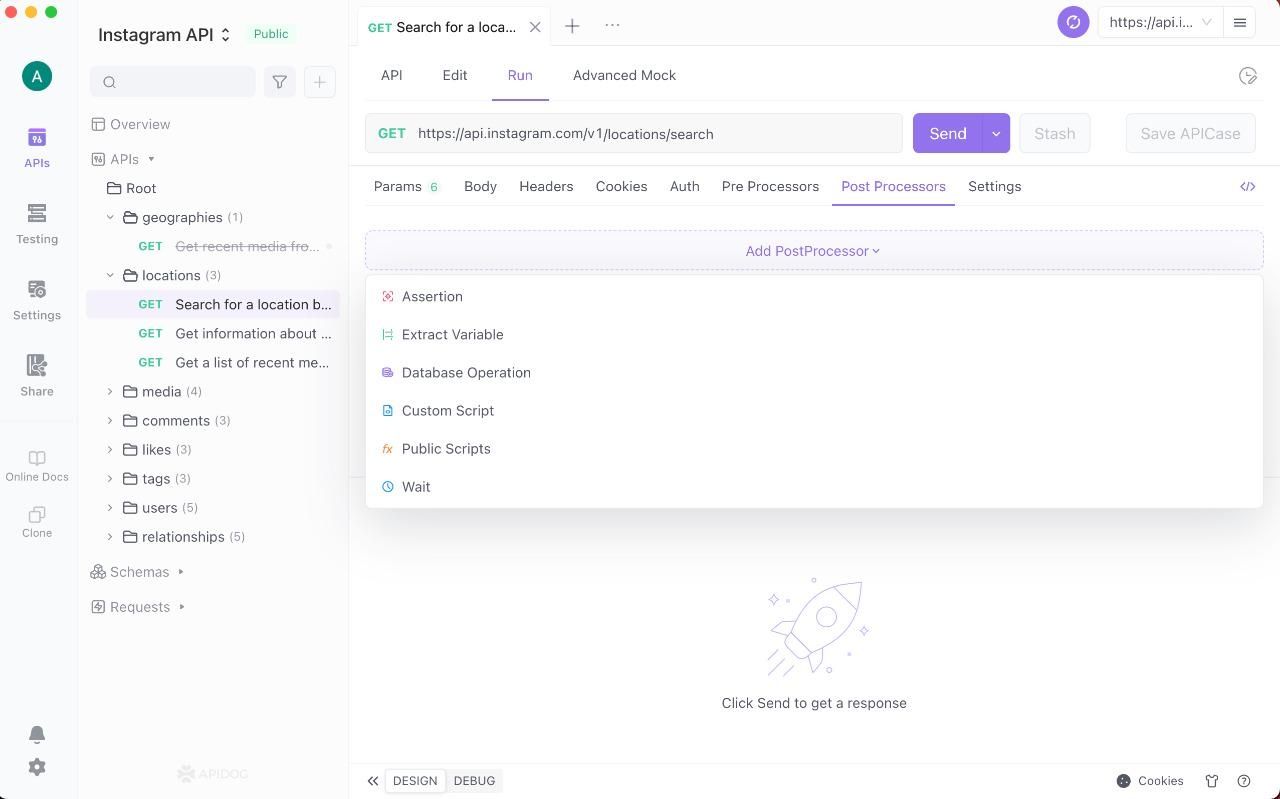Open app settings gear icon

coord(37,767)
